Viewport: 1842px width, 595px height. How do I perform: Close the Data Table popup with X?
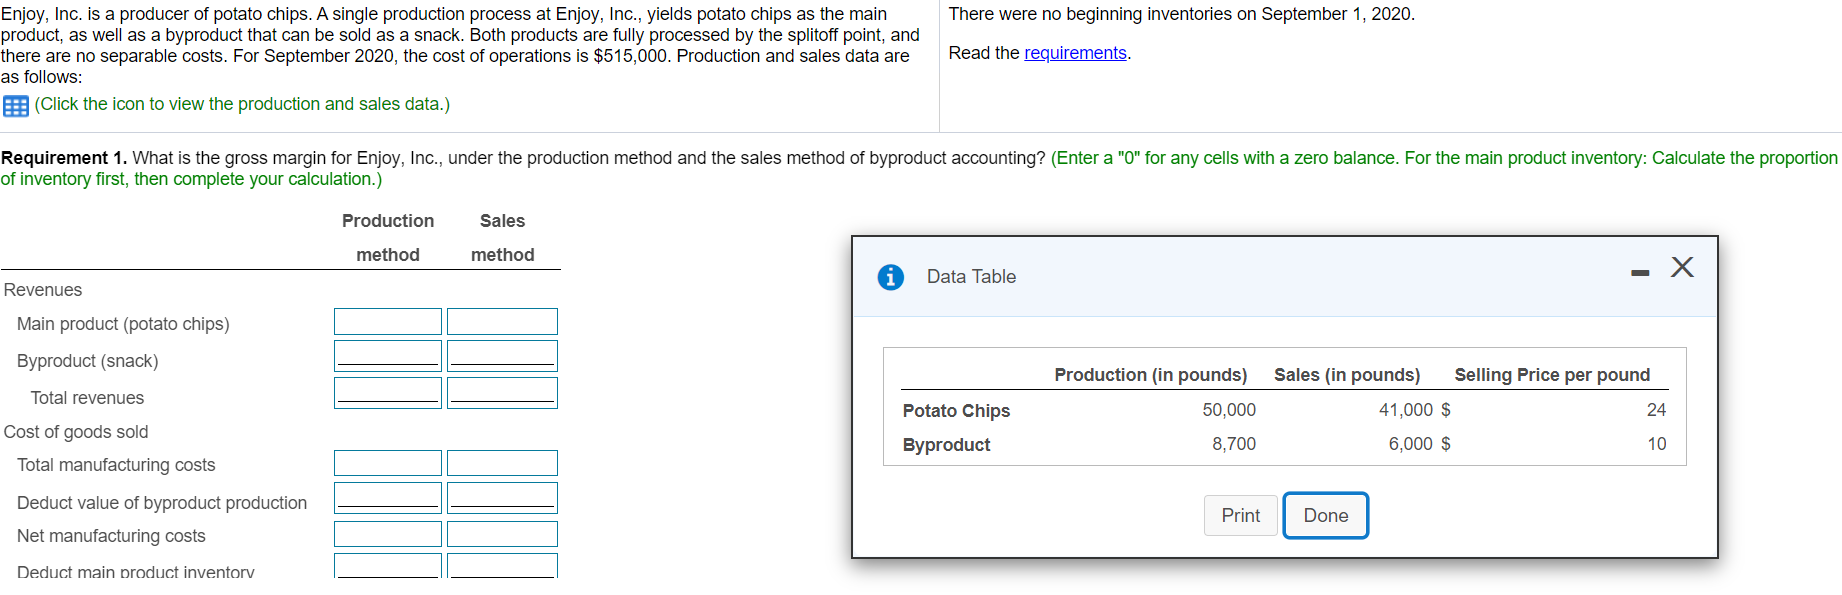1682,267
